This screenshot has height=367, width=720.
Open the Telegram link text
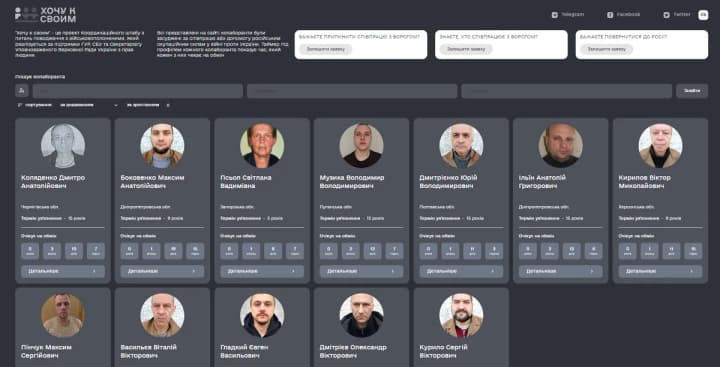pyautogui.click(x=573, y=15)
